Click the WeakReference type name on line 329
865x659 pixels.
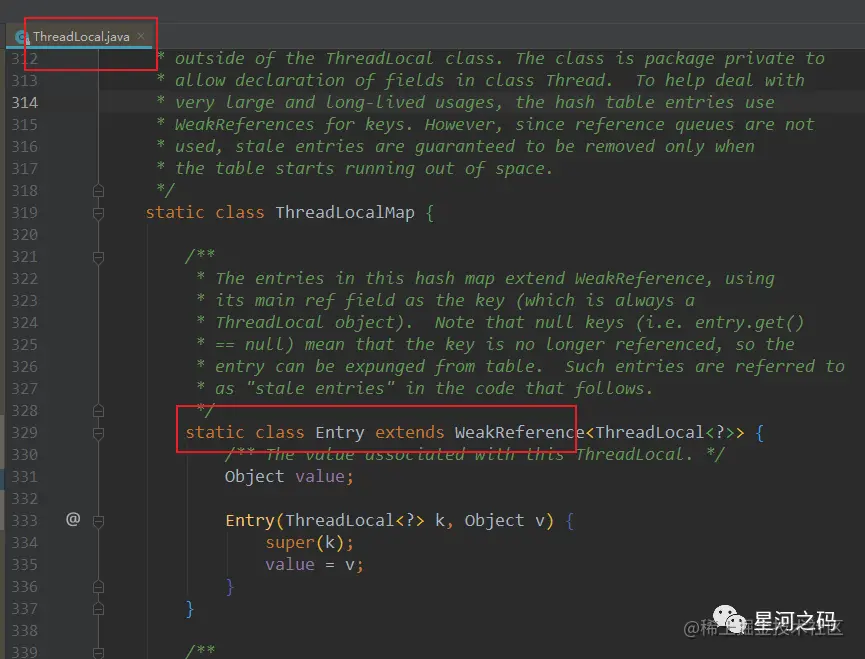coord(519,432)
